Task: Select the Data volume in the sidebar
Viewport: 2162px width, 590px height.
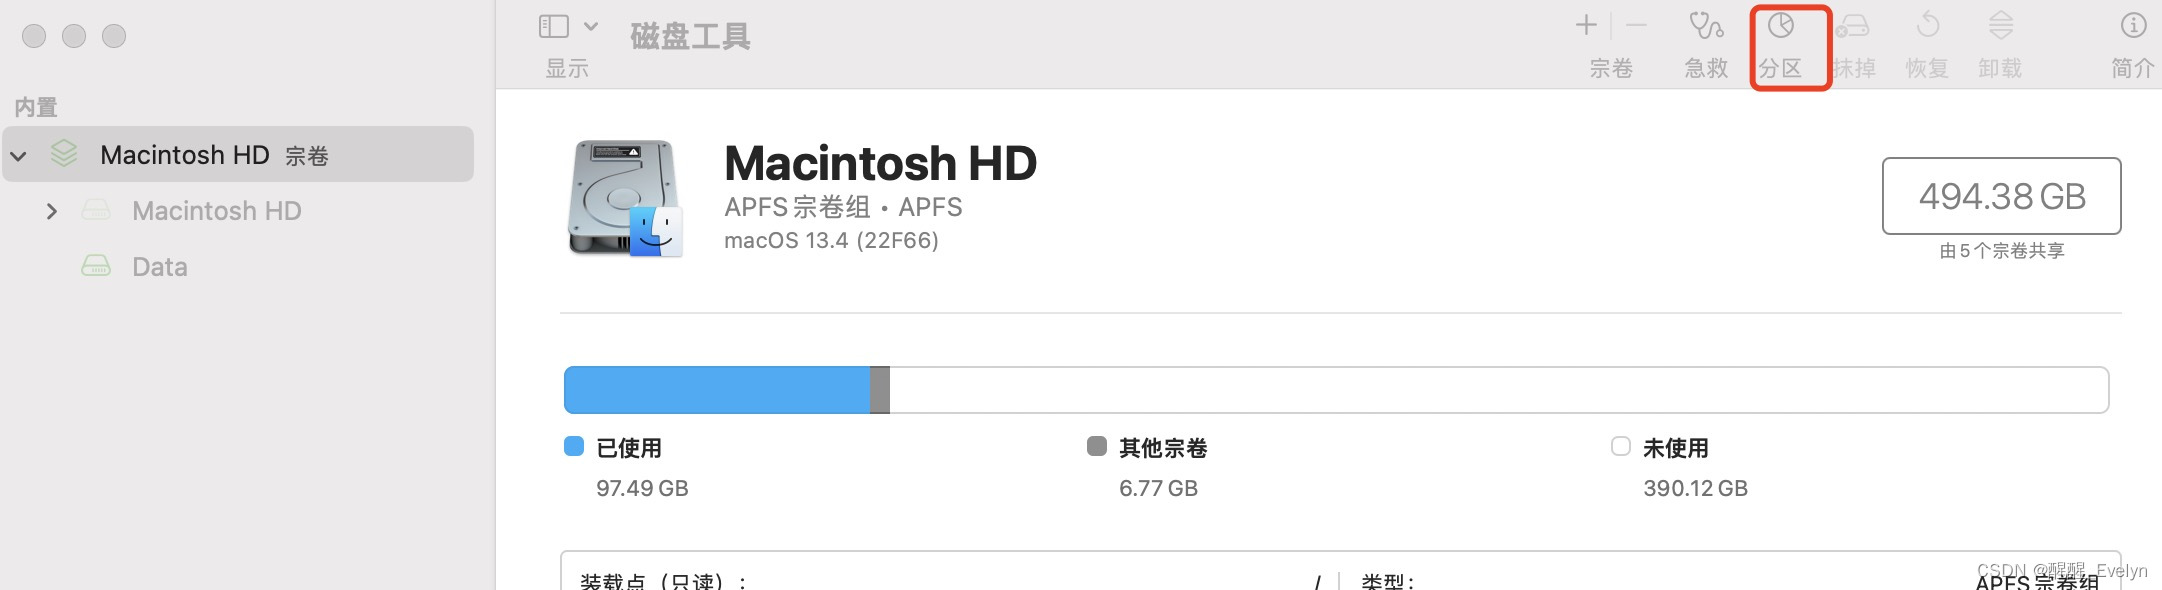Action: [160, 266]
